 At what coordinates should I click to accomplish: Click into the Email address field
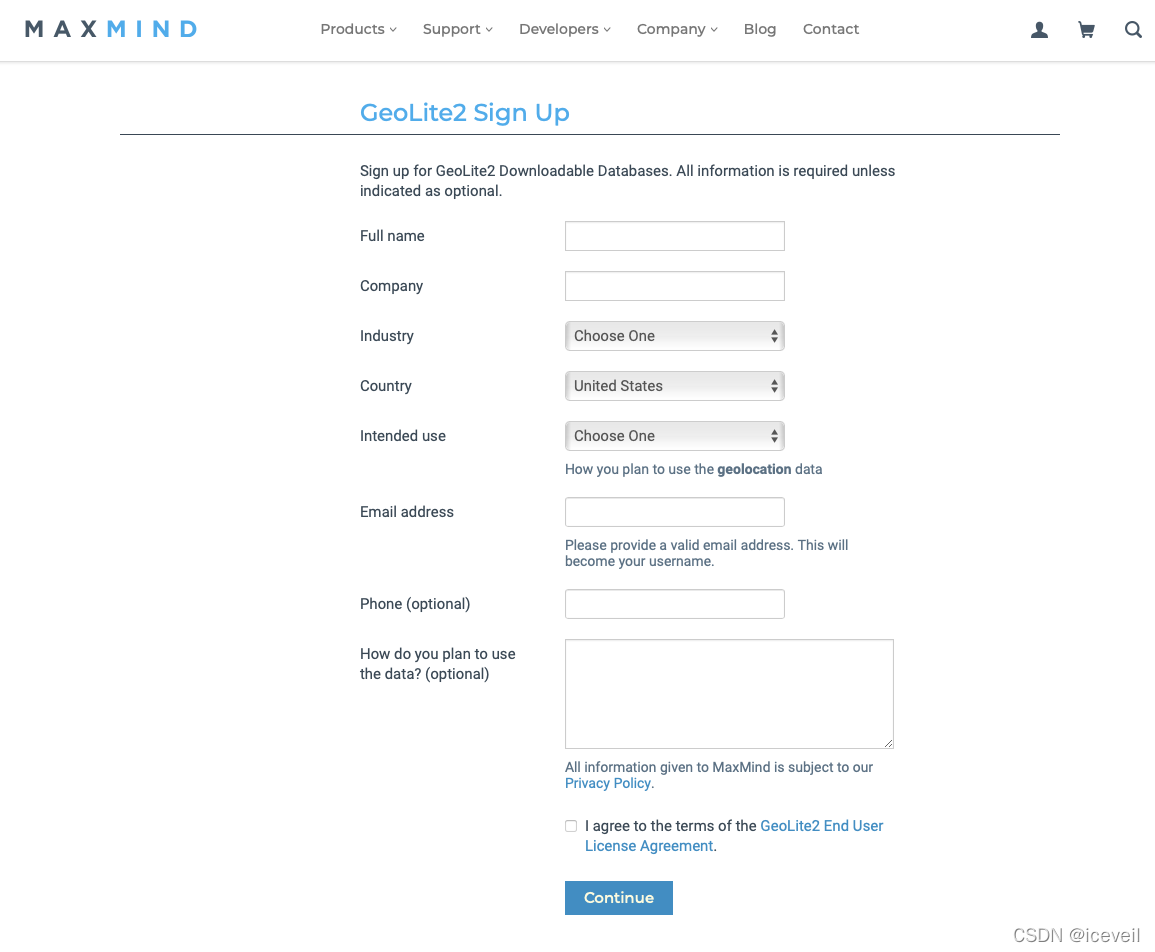674,512
